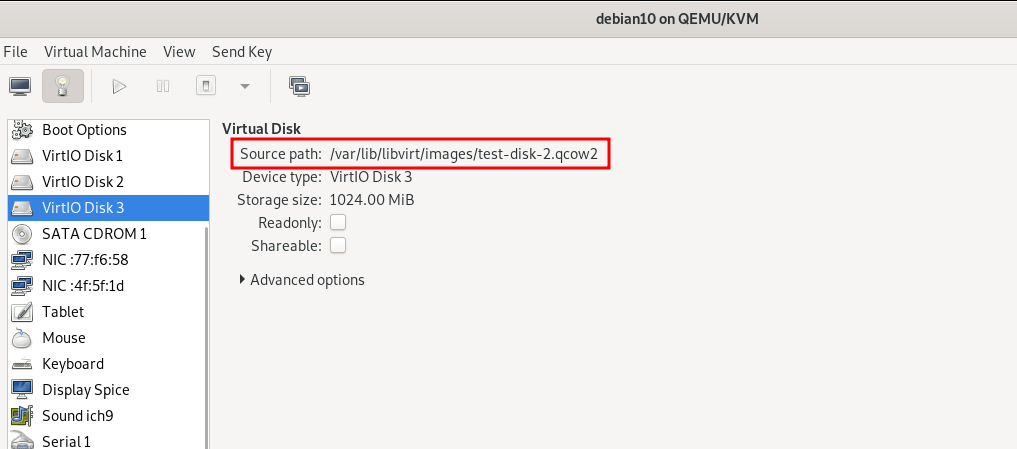Show the graphical console monitor icon
This screenshot has width=1017, height=449.
[20, 86]
